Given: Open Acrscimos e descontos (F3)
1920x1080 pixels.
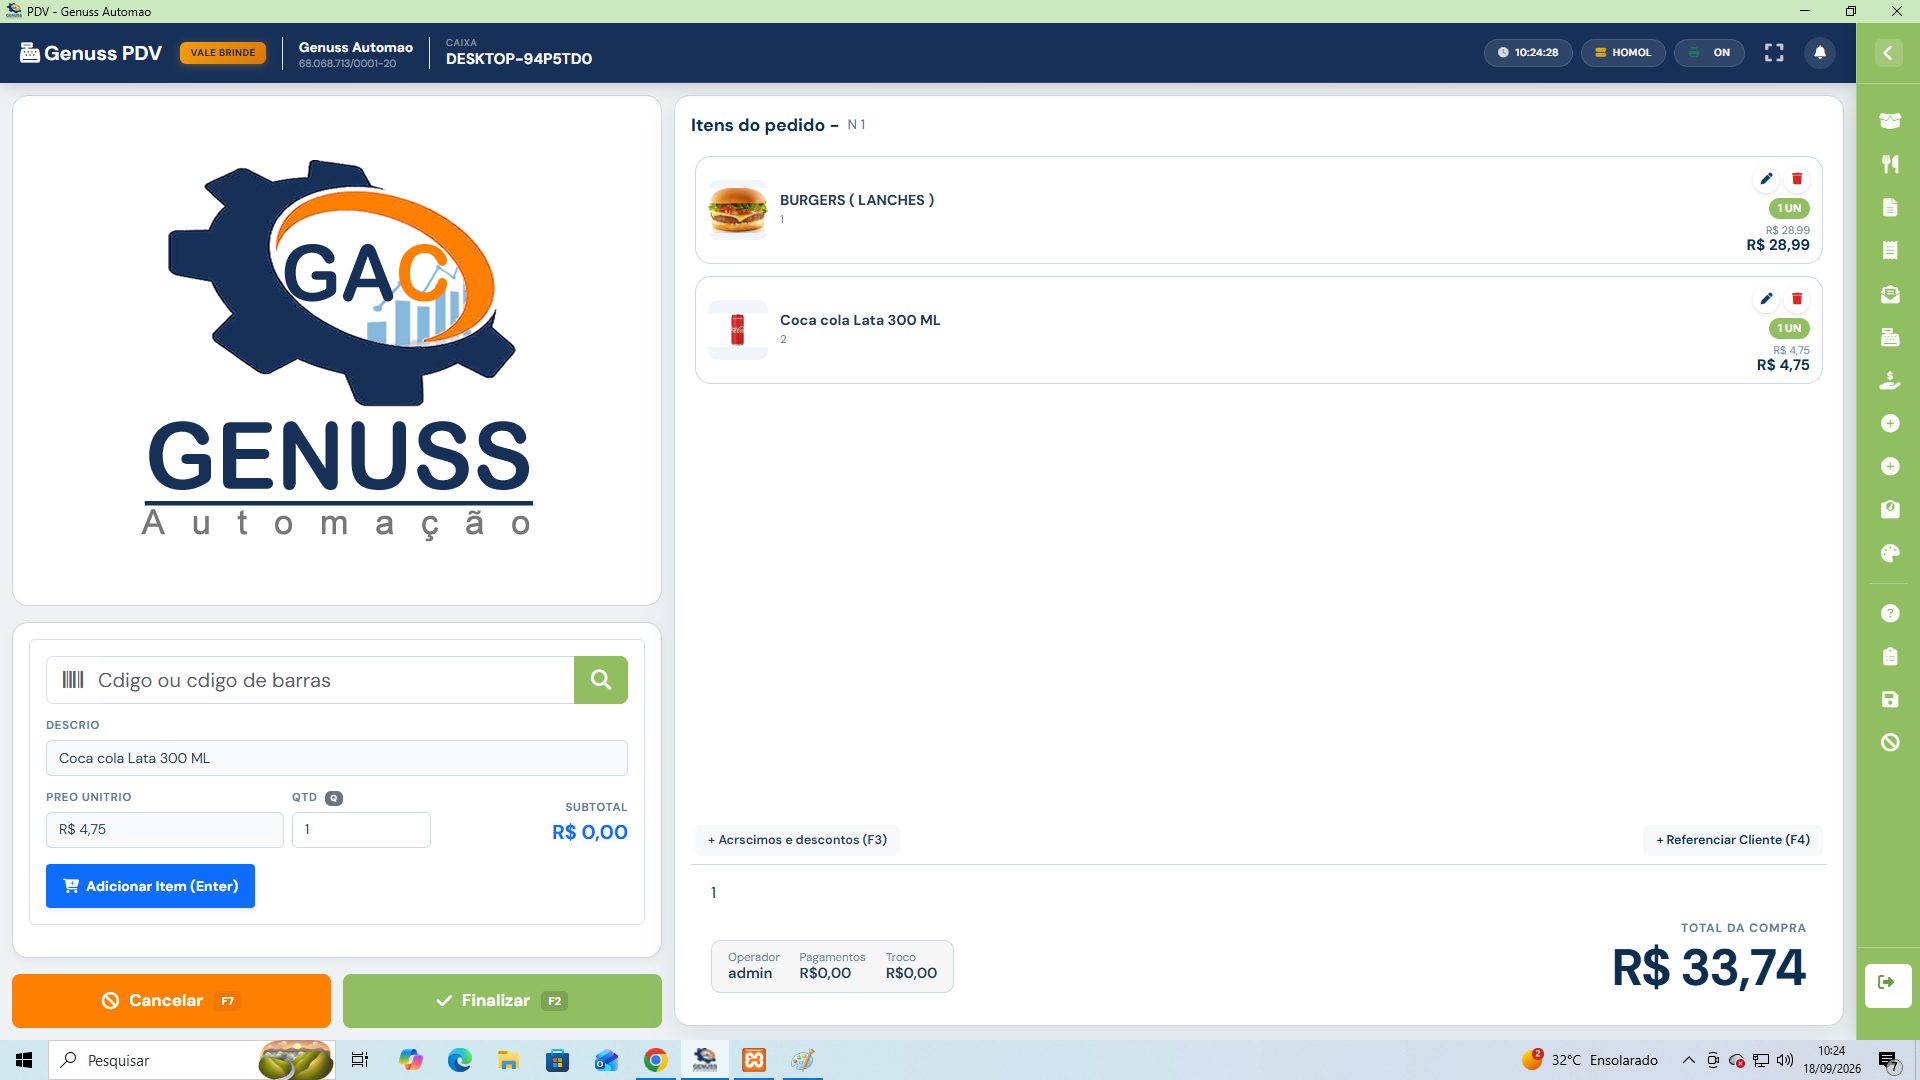Looking at the screenshot, I should pos(797,840).
